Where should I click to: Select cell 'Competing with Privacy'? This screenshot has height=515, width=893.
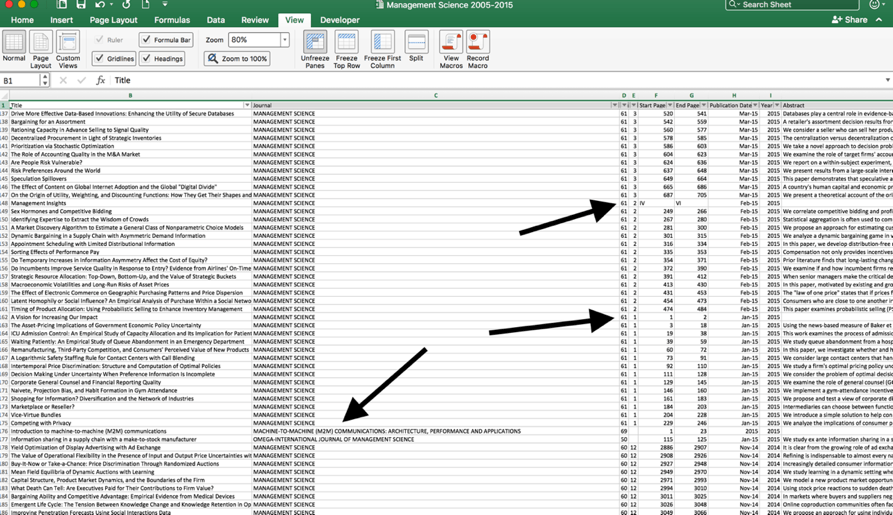click(x=130, y=423)
